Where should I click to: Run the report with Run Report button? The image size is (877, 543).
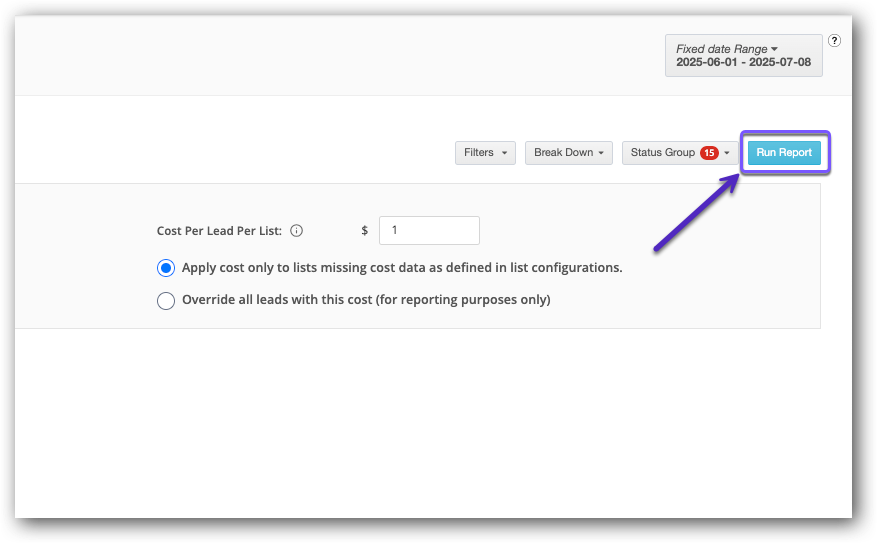coord(784,153)
